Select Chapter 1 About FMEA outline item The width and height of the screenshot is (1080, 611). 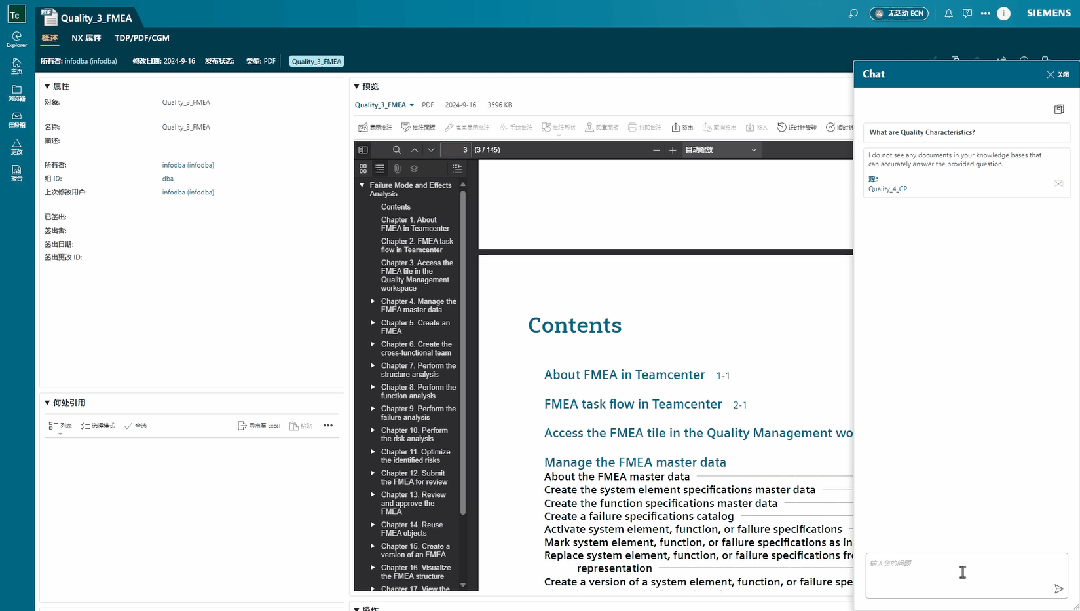(415, 224)
